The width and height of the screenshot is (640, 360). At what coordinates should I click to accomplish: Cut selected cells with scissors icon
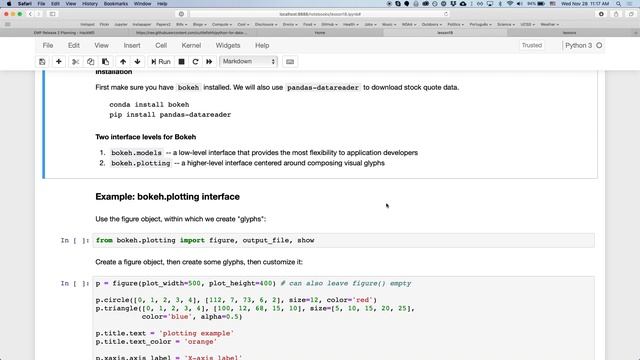click(x=76, y=62)
